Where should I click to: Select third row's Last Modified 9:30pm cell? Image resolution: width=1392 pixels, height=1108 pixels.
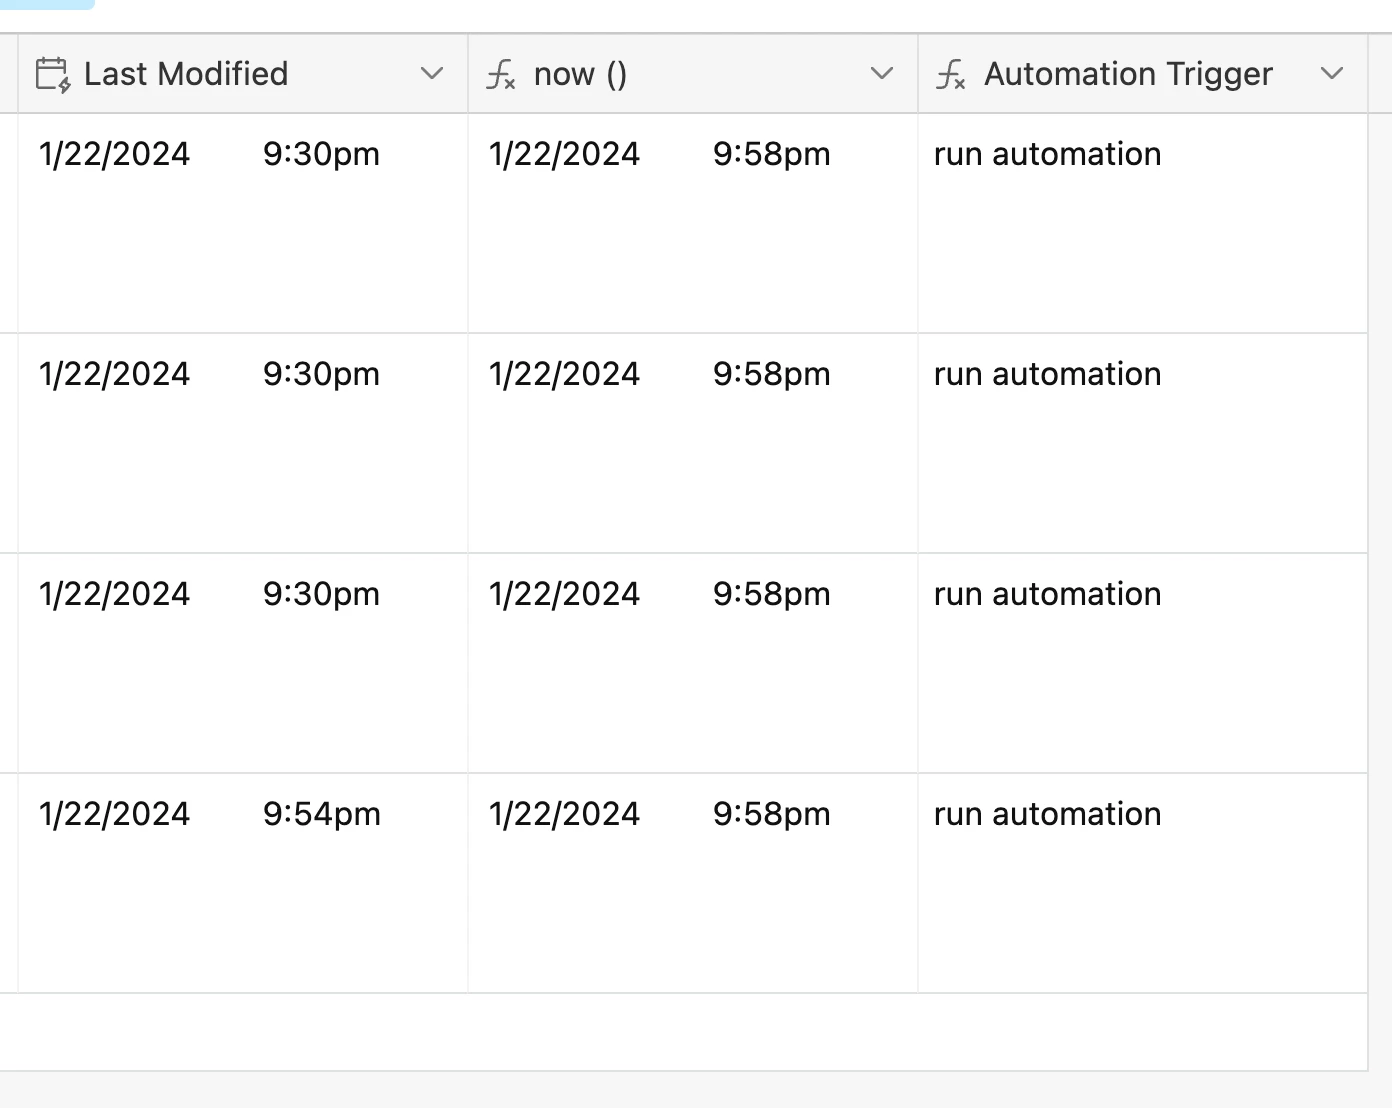243,663
